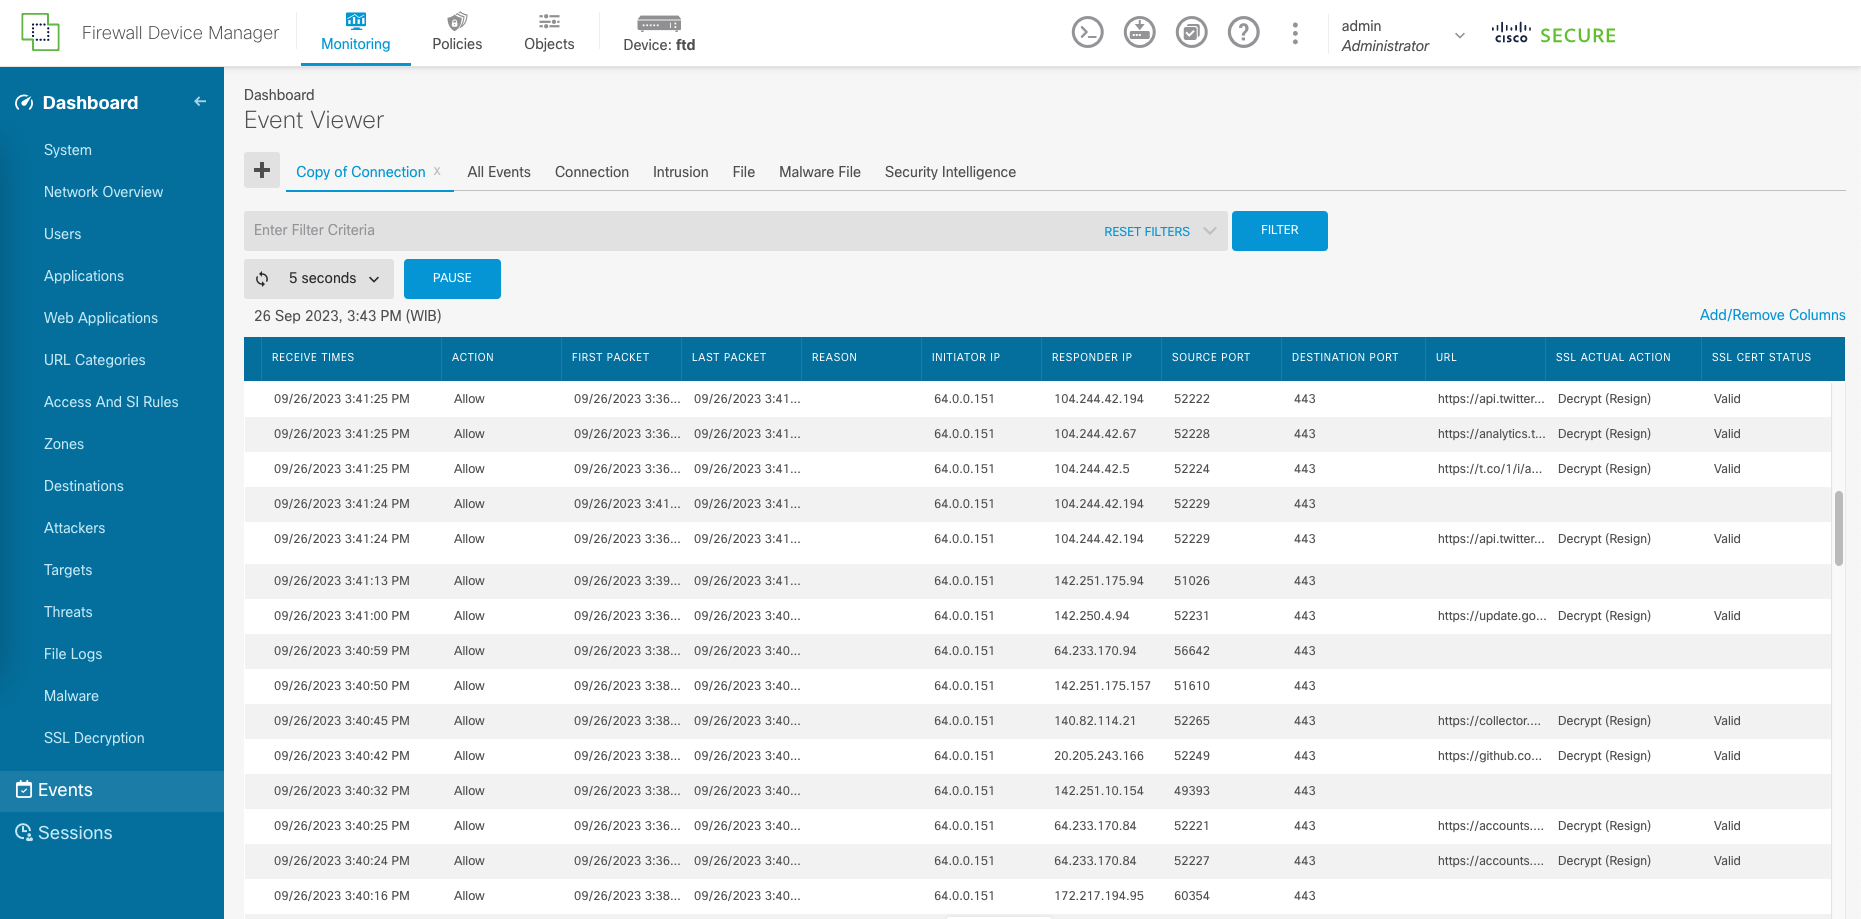This screenshot has width=1861, height=919.
Task: Open the CLI console icon
Action: click(1087, 33)
